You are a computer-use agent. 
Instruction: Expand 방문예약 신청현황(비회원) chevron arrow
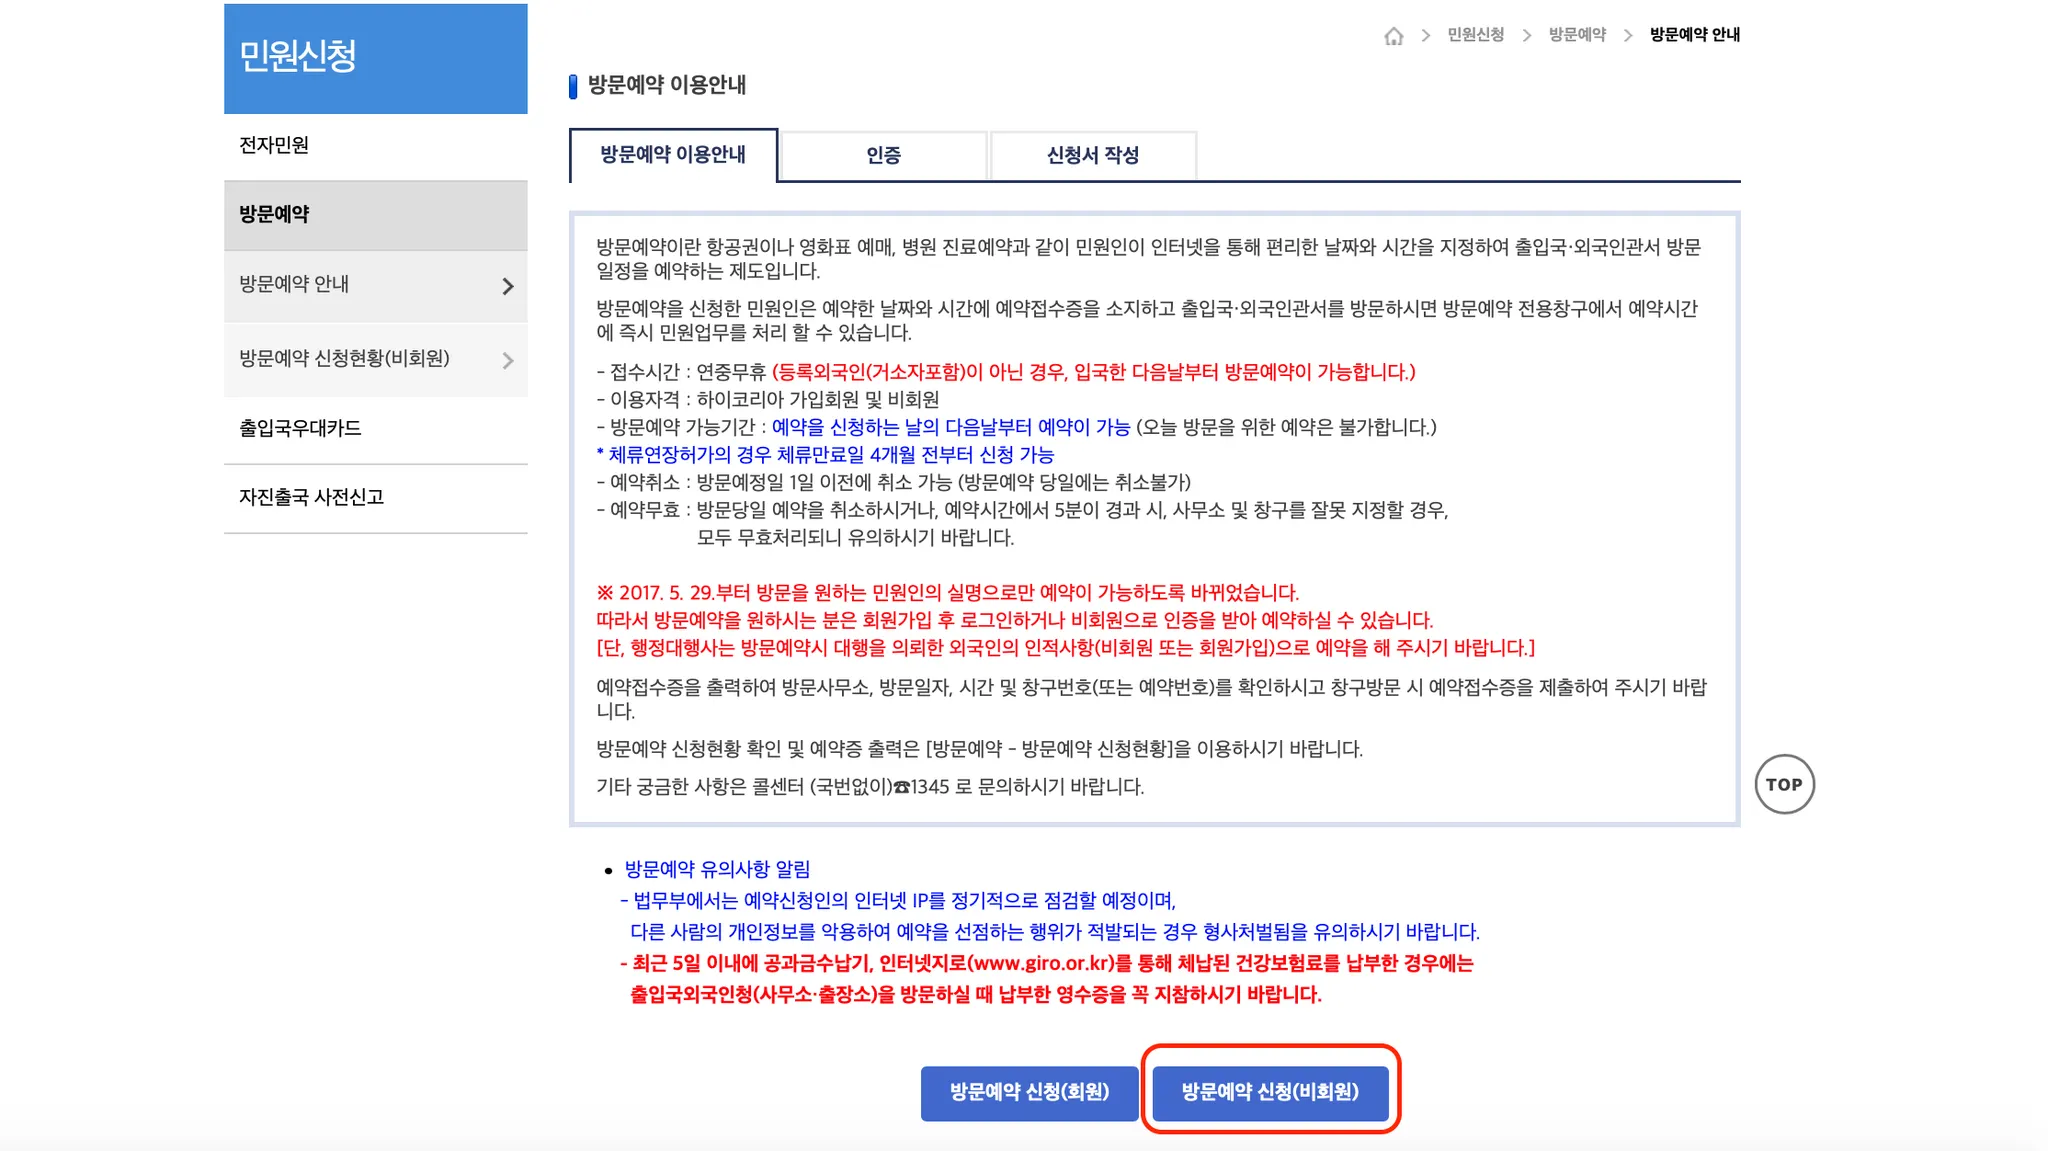[x=508, y=360]
